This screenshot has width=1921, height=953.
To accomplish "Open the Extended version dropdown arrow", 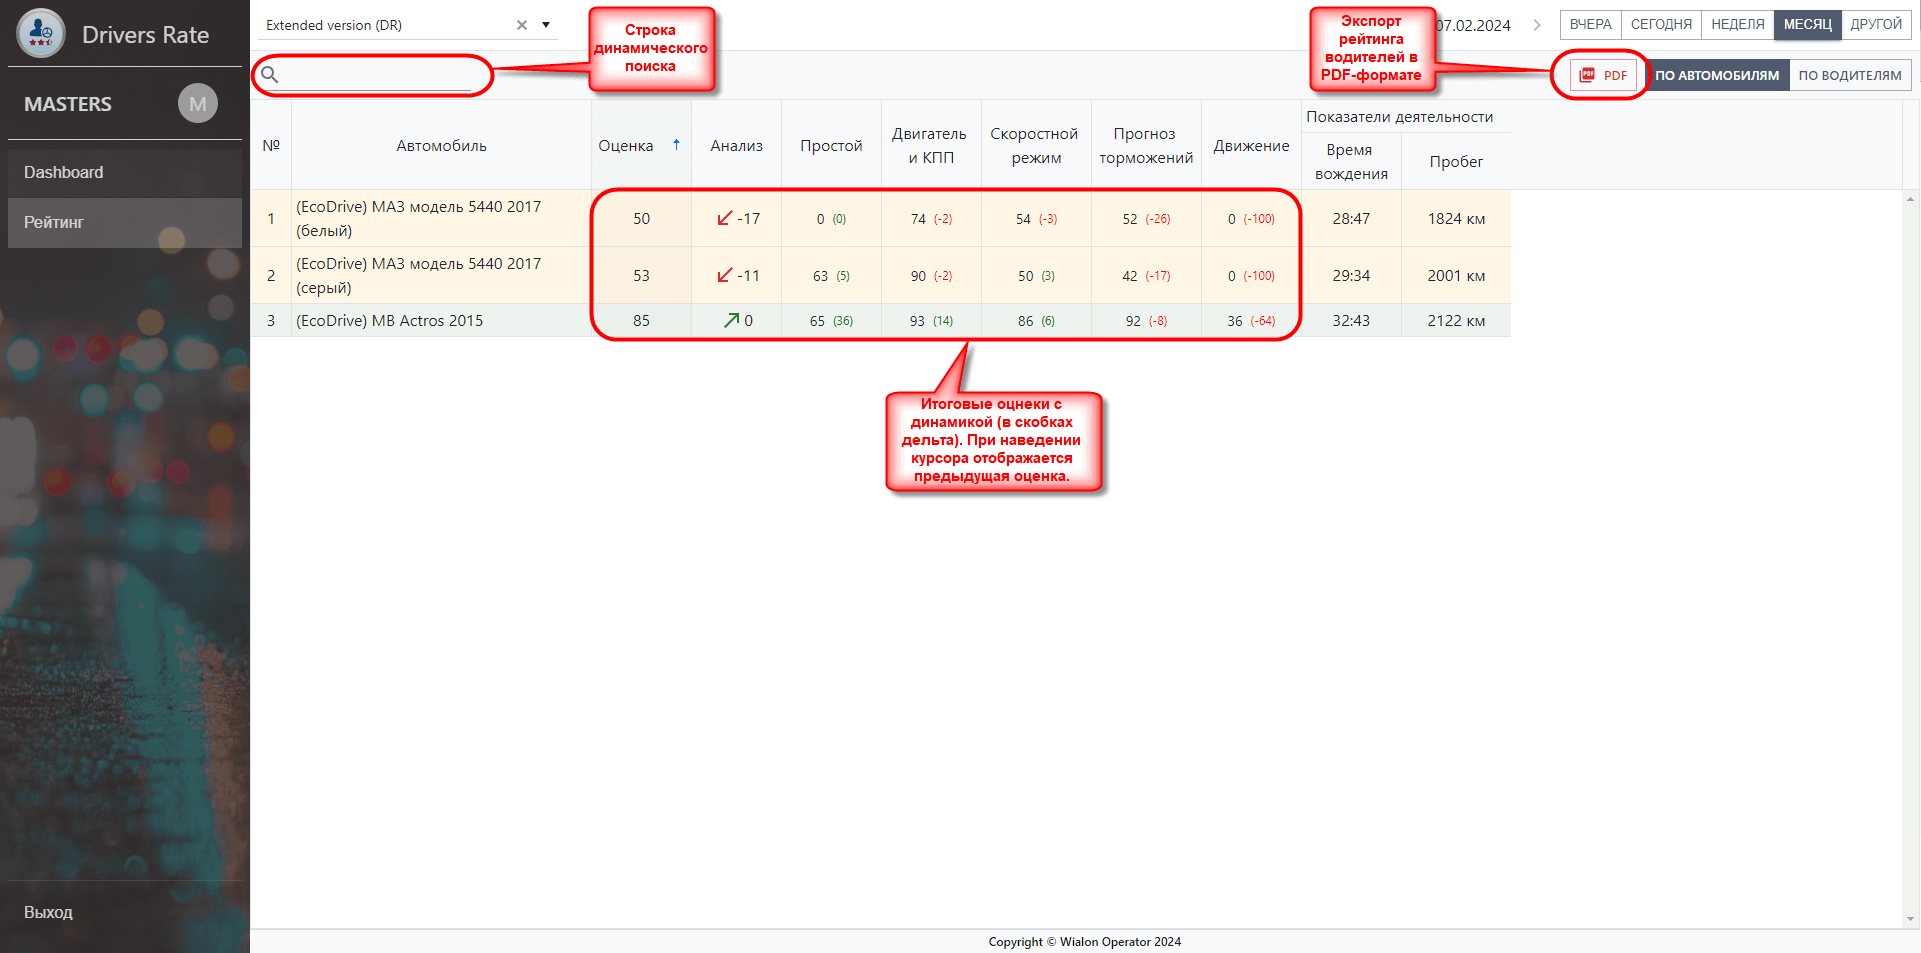I will click(x=546, y=25).
